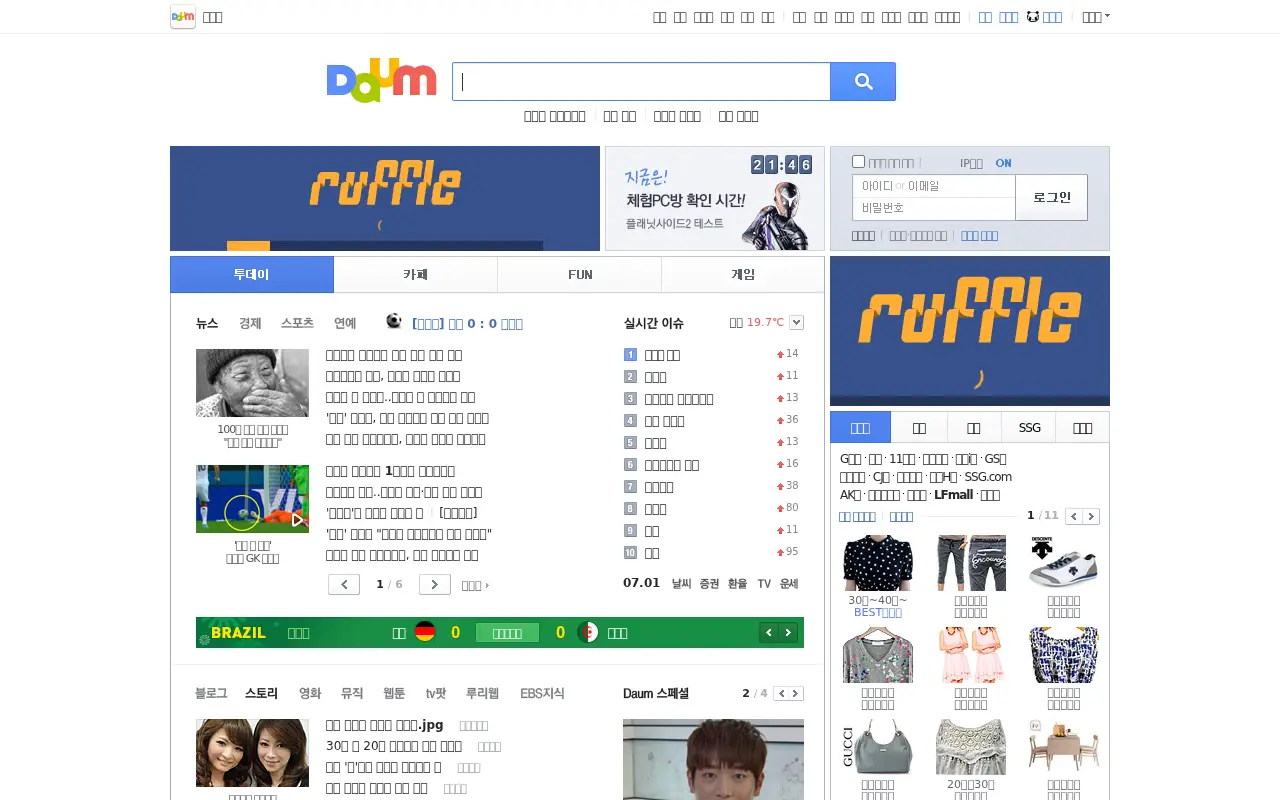Viewport: 1280px width, 800px height.
Task: Click the 비밀번호 password field
Action: point(934,208)
